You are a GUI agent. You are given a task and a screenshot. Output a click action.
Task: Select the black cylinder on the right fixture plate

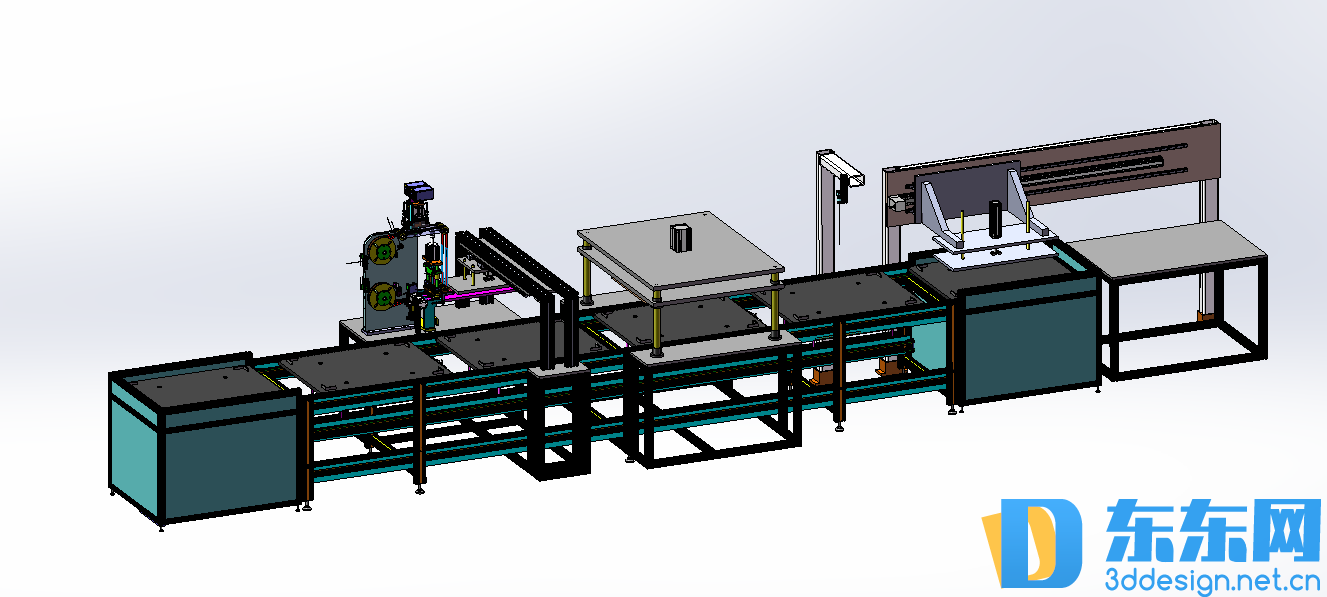(997, 217)
